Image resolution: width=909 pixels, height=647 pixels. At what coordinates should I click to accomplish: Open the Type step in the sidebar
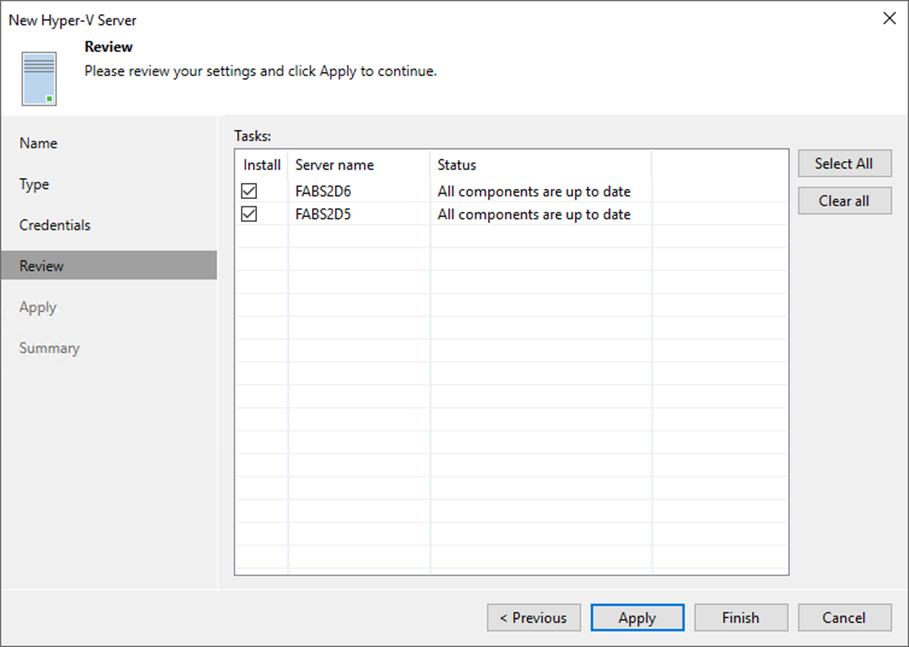click(x=34, y=184)
